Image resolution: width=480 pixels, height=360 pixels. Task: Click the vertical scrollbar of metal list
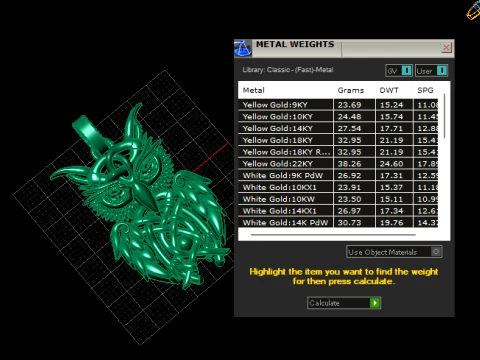[x=444, y=116]
